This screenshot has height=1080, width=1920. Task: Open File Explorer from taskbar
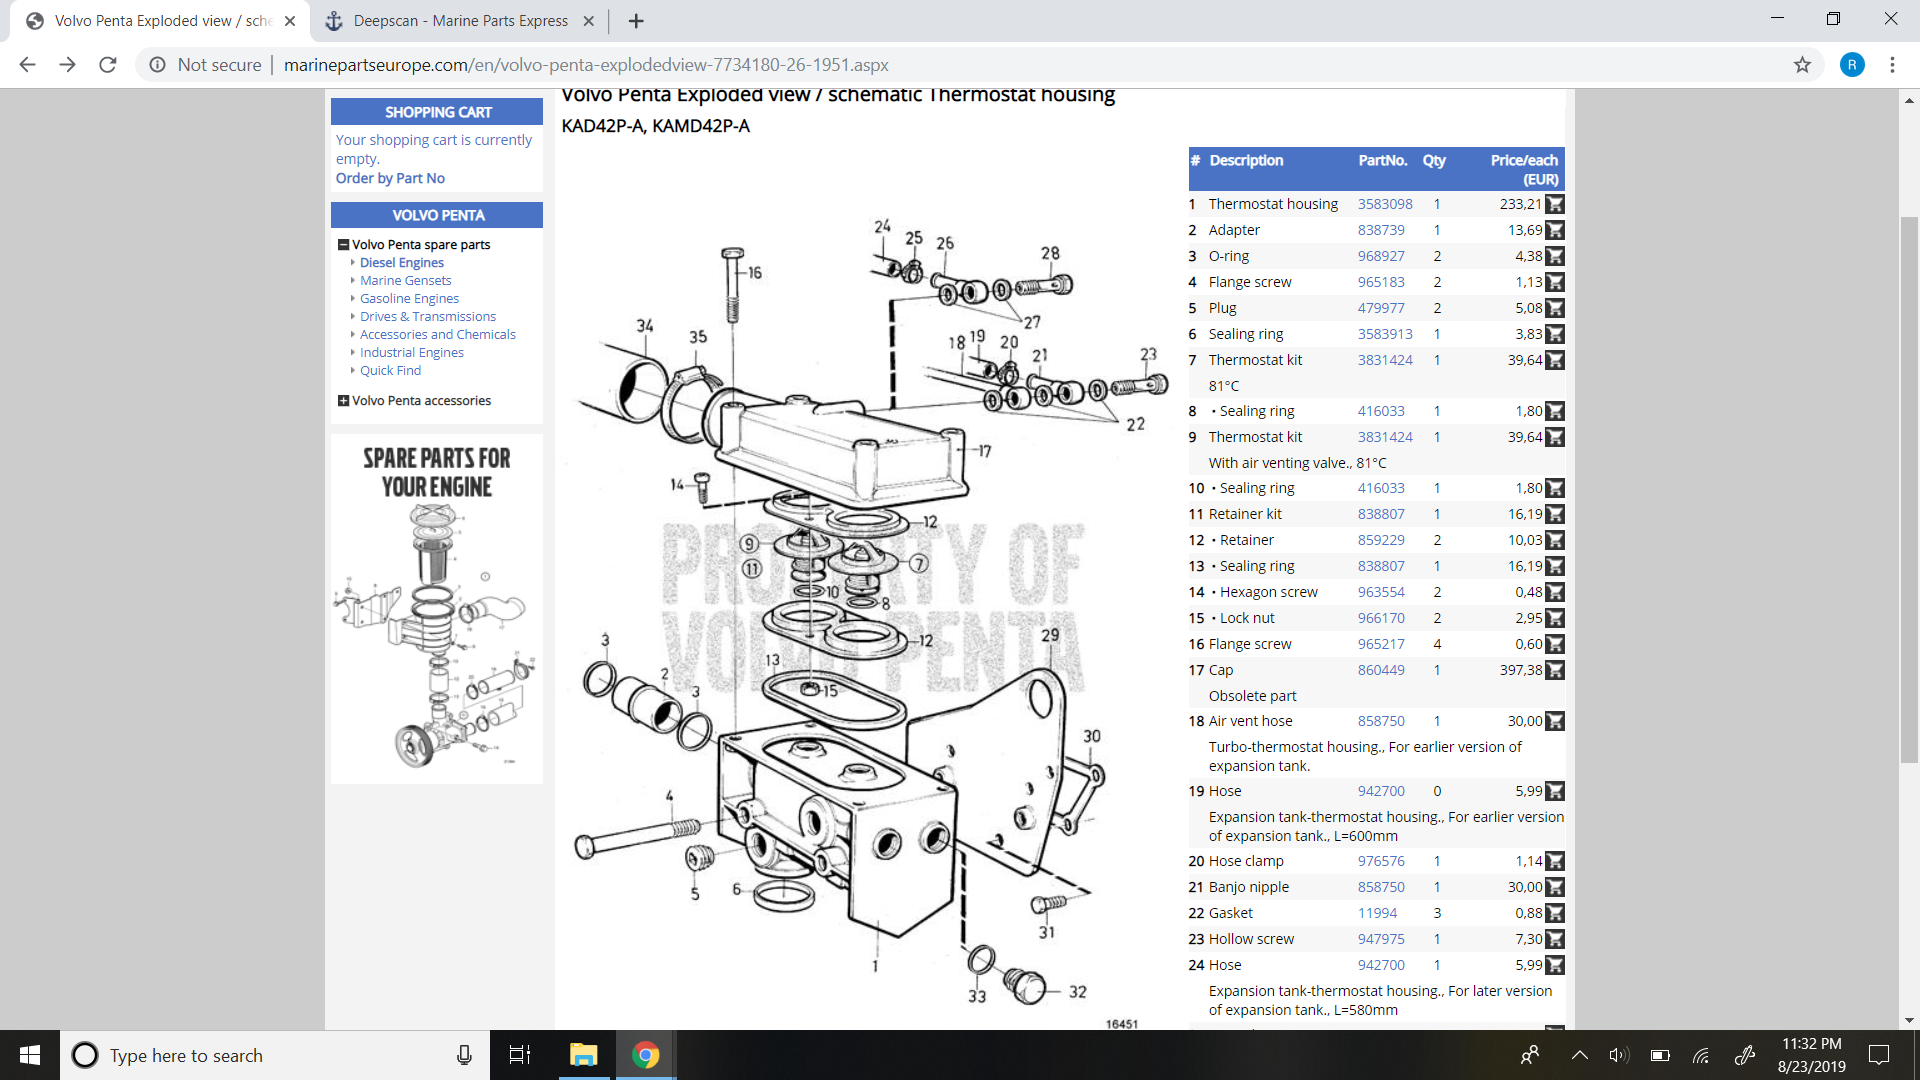[x=583, y=1055]
